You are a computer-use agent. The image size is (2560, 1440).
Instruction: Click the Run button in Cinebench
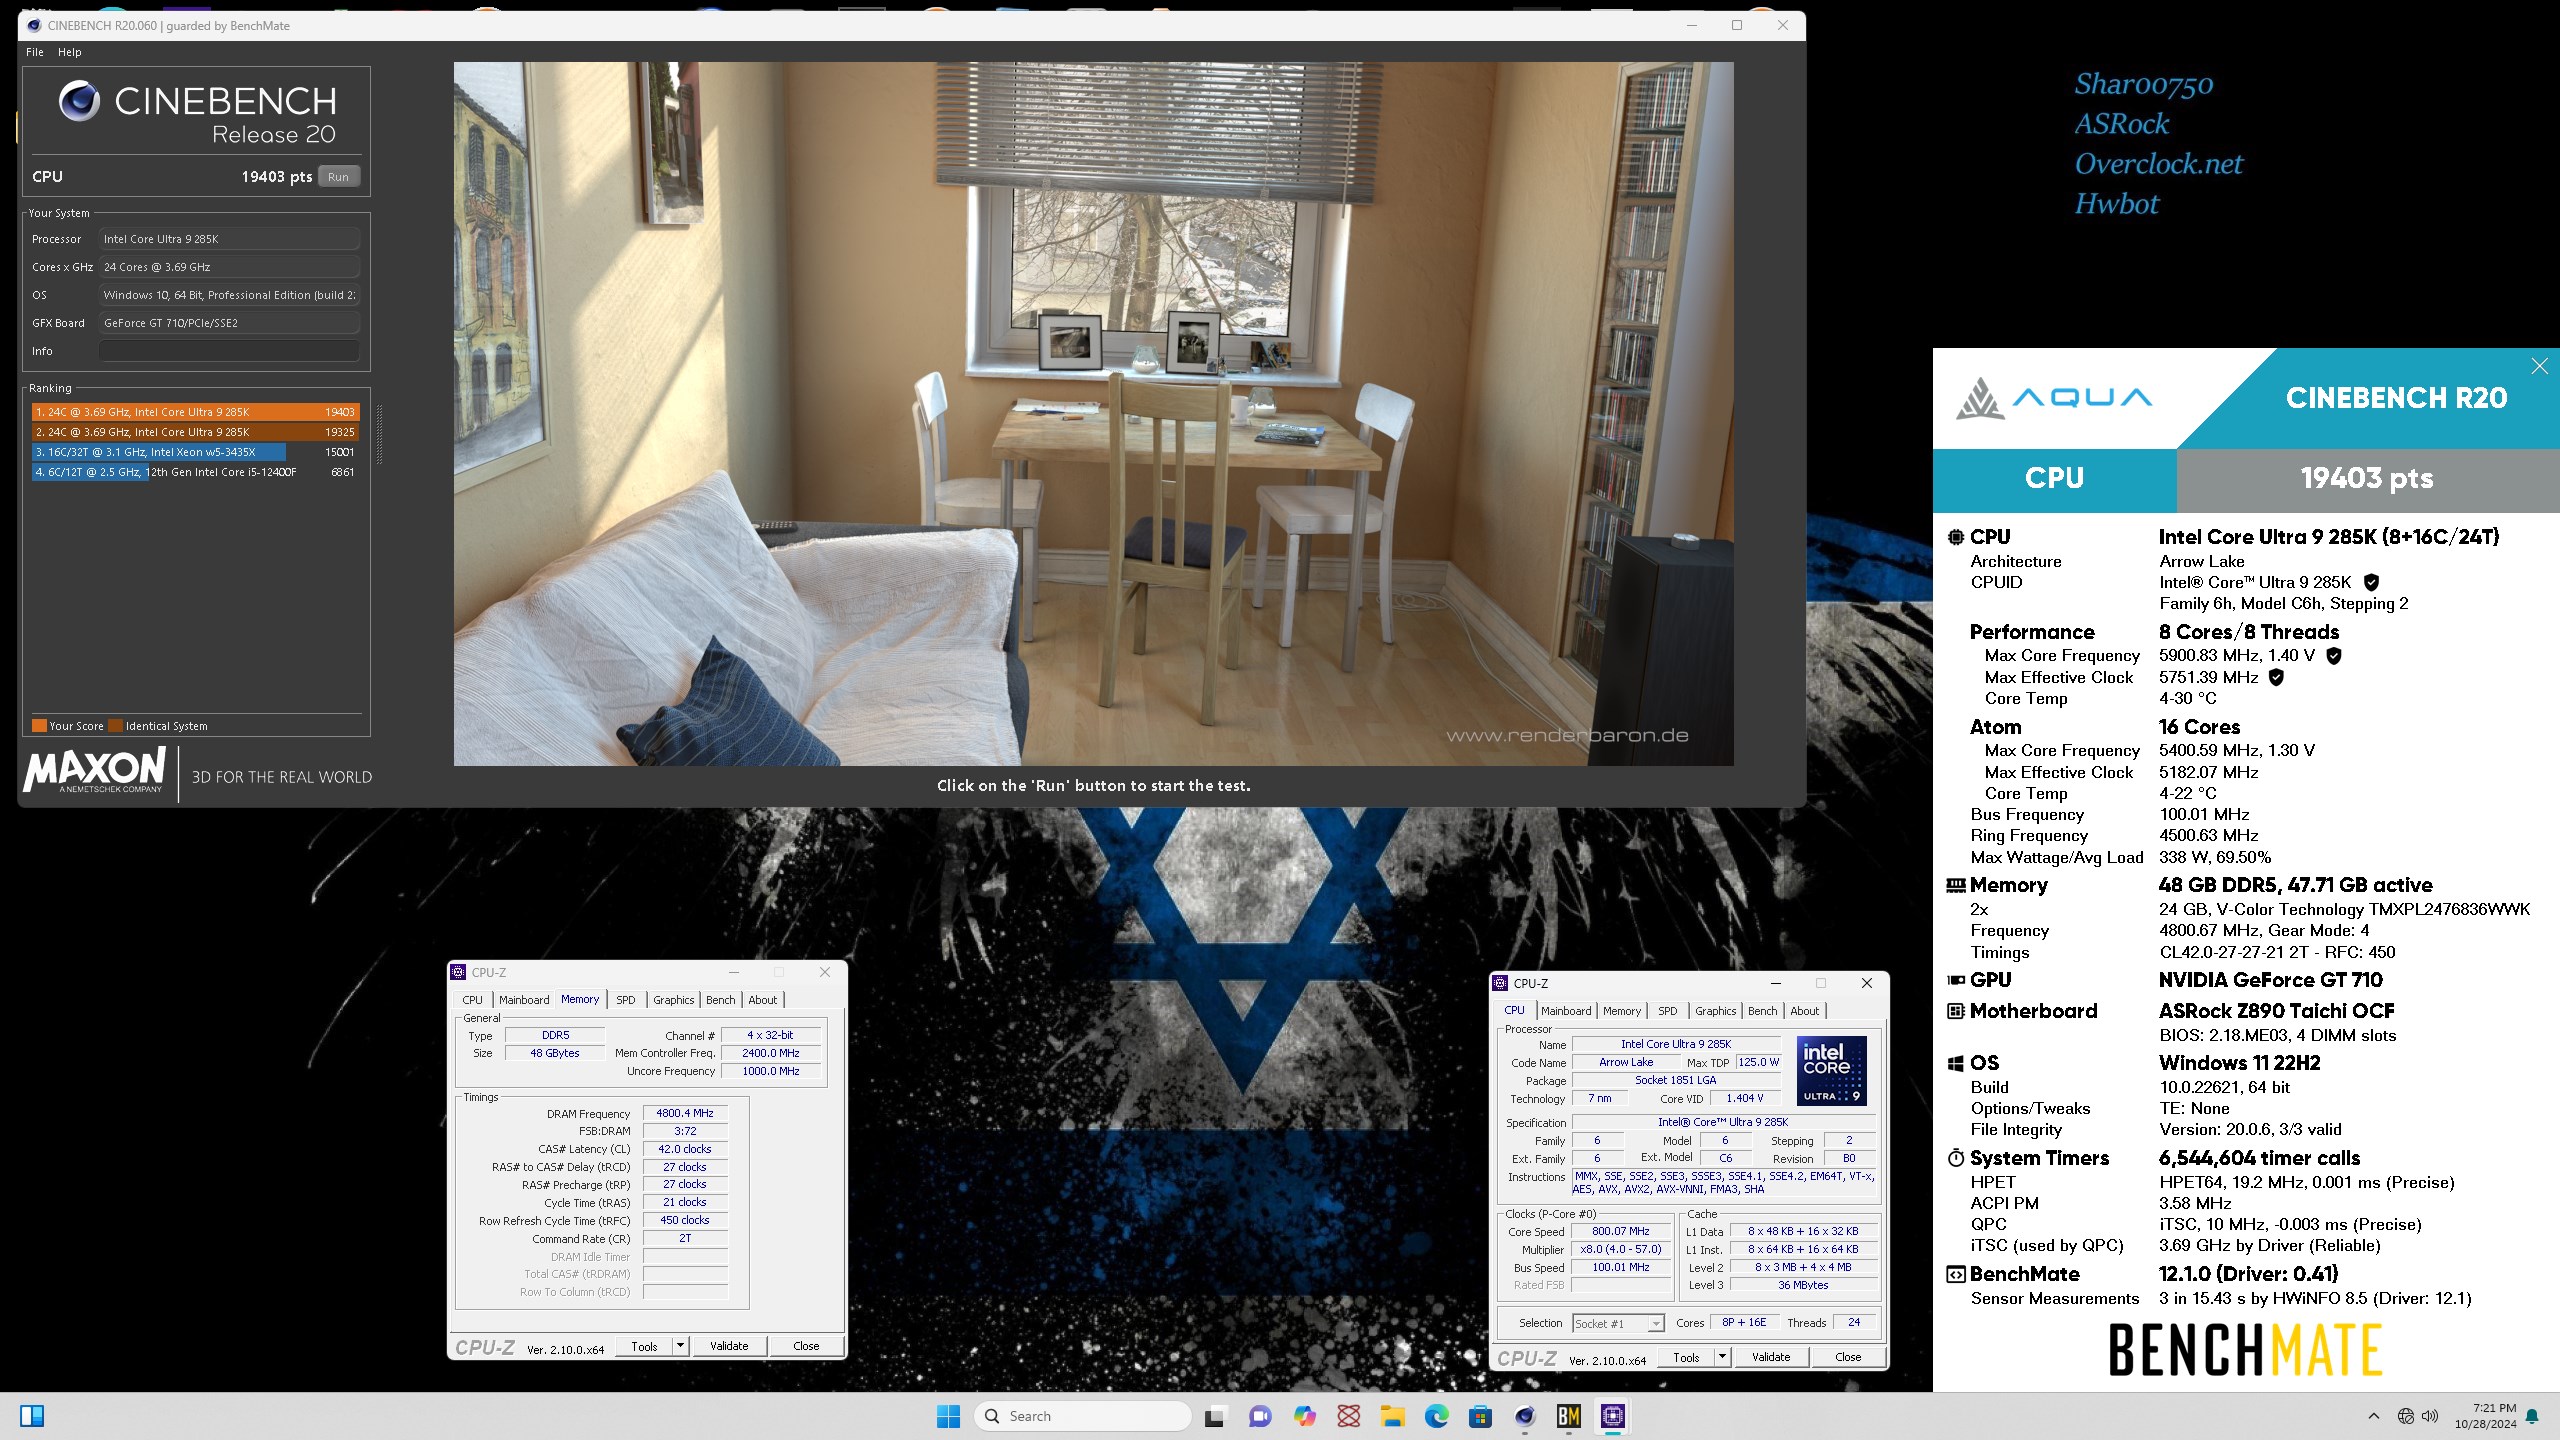pyautogui.click(x=339, y=177)
